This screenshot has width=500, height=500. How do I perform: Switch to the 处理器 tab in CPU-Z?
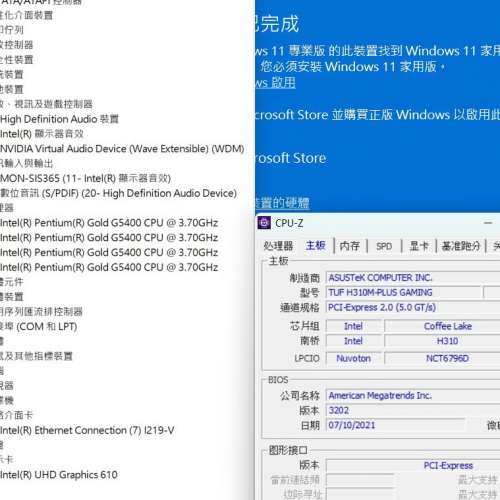click(278, 246)
